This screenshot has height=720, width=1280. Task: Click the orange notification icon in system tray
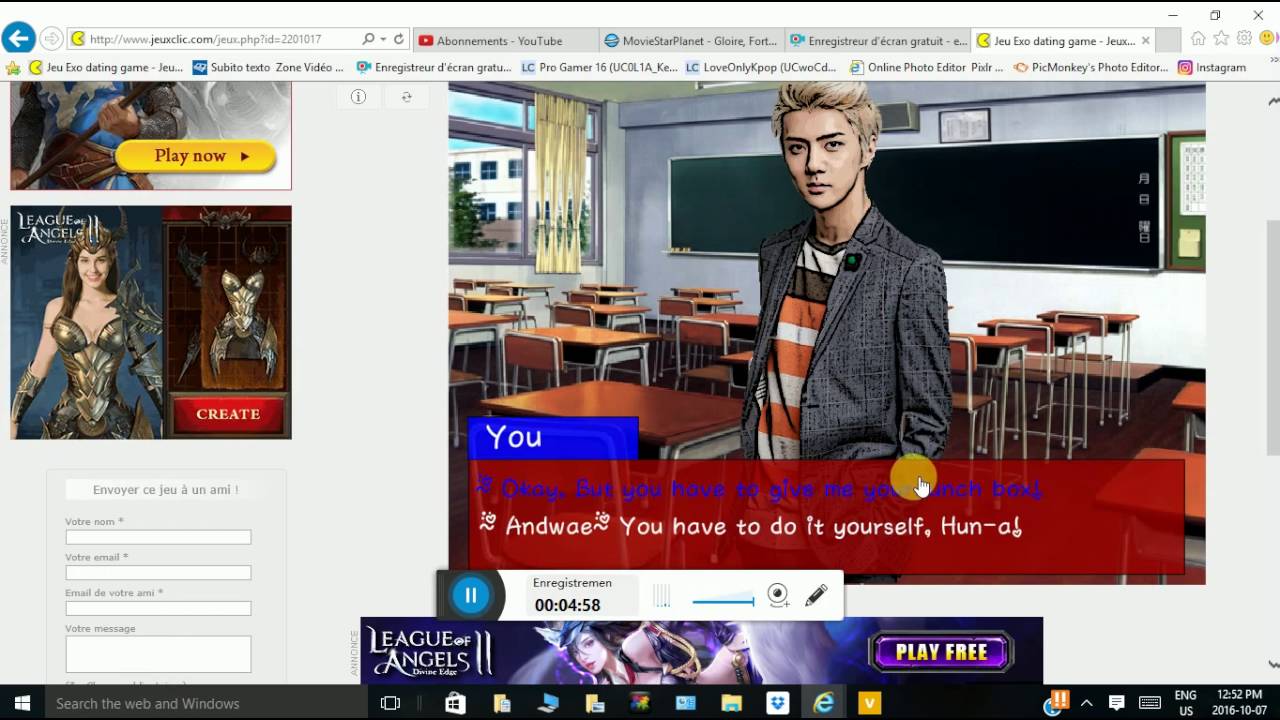[1058, 699]
